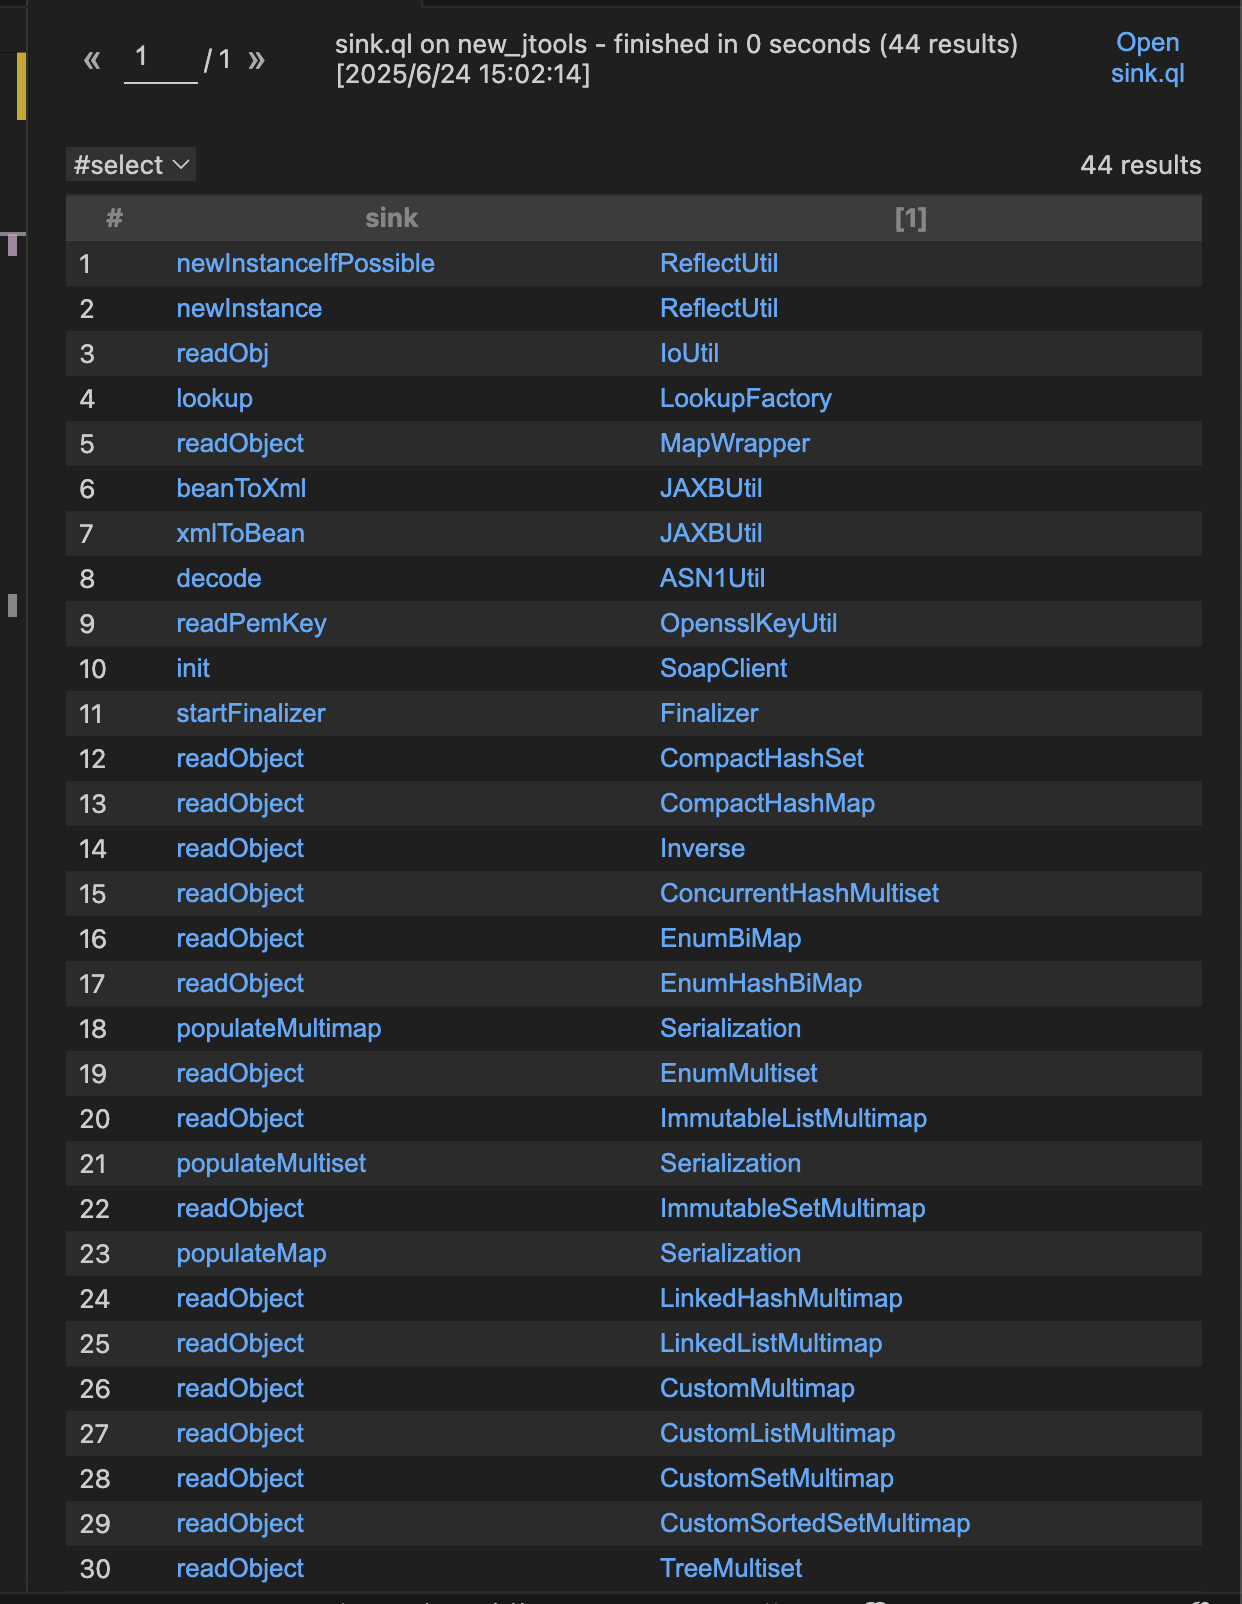Image resolution: width=1242 pixels, height=1604 pixels.
Task: Open the populateMultimap sink link
Action: [x=279, y=1028]
